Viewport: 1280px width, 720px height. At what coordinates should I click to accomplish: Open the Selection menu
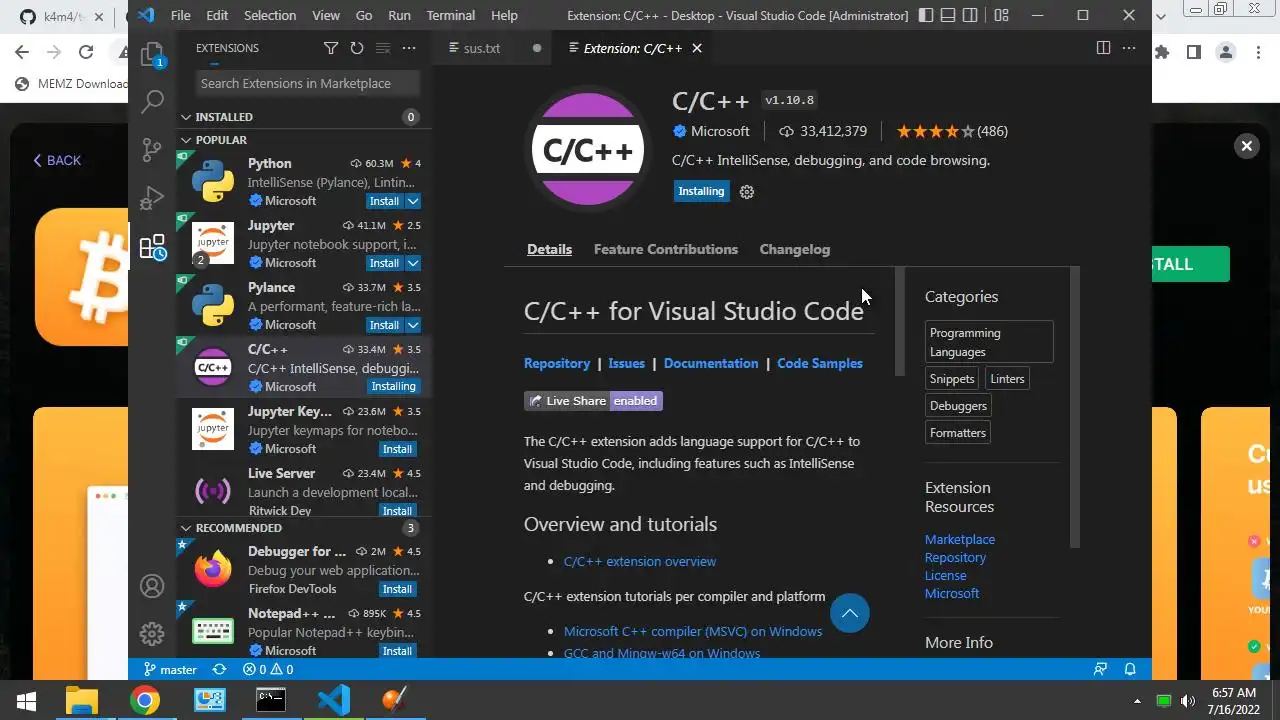coord(270,15)
